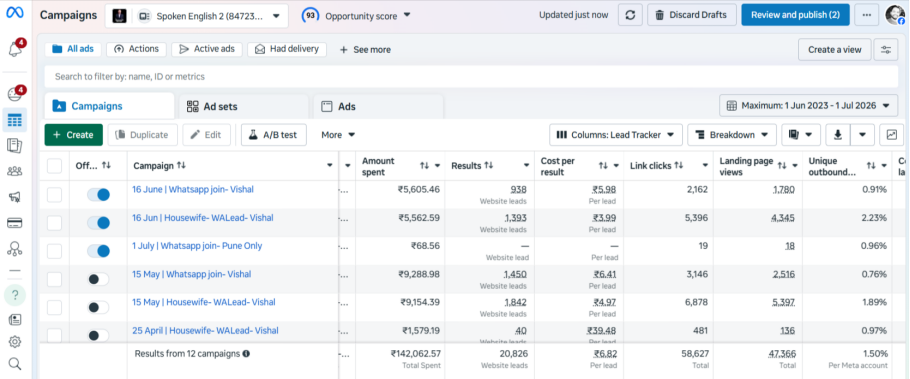Image resolution: width=910 pixels, height=379 pixels.
Task: Open the charts panel icon
Action: (x=891, y=135)
